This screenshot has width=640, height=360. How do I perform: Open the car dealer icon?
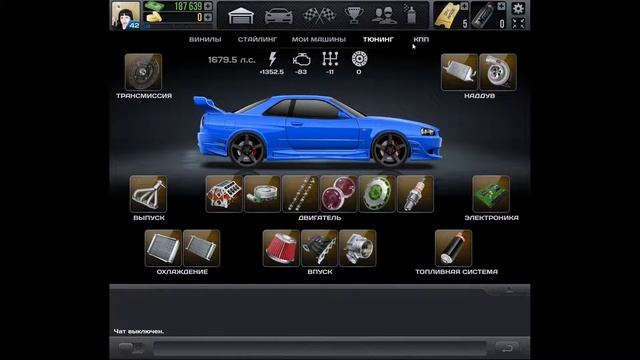coord(279,16)
